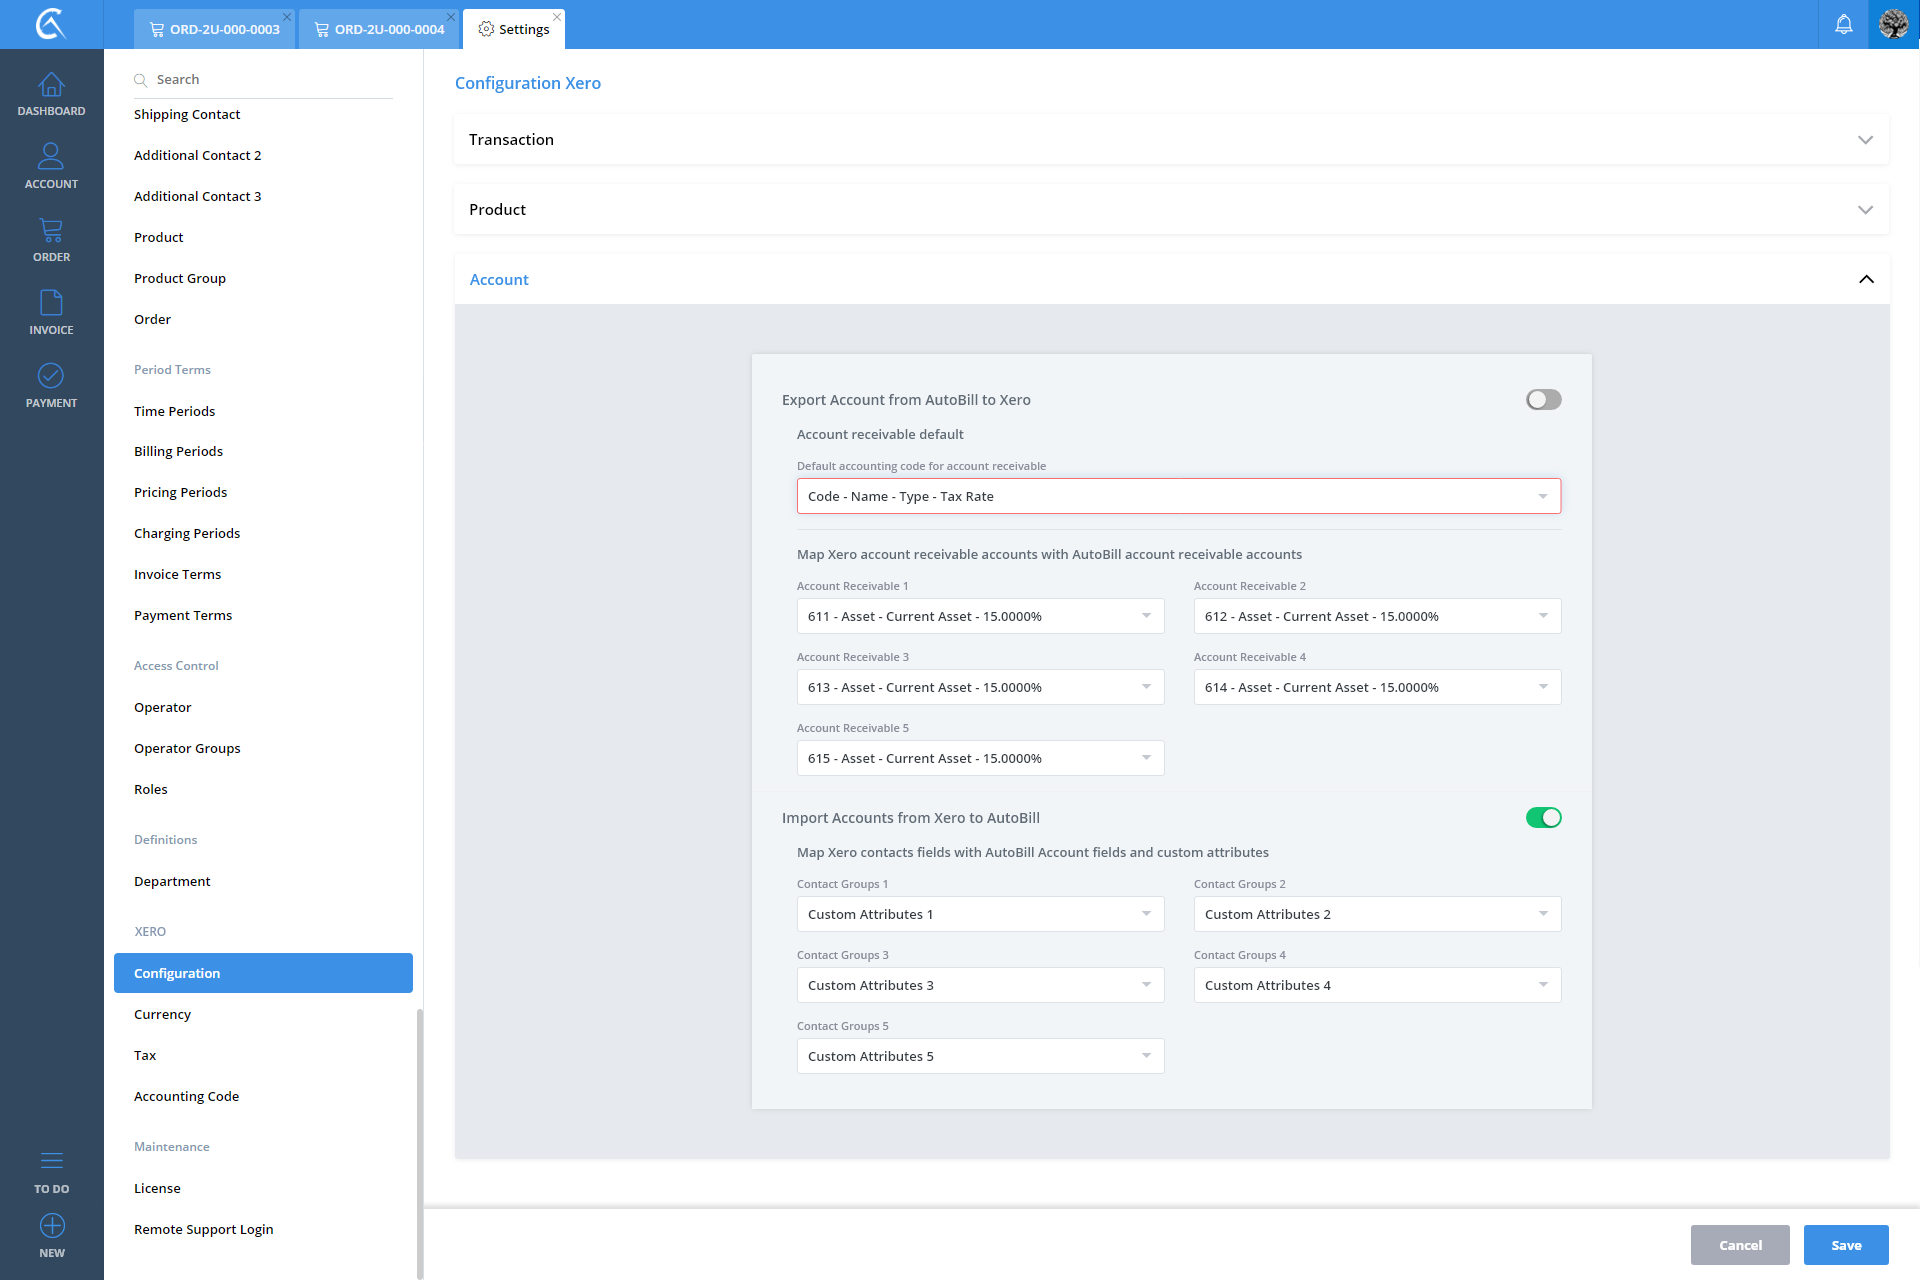Click the Save button
1920x1280 pixels.
pos(1845,1245)
